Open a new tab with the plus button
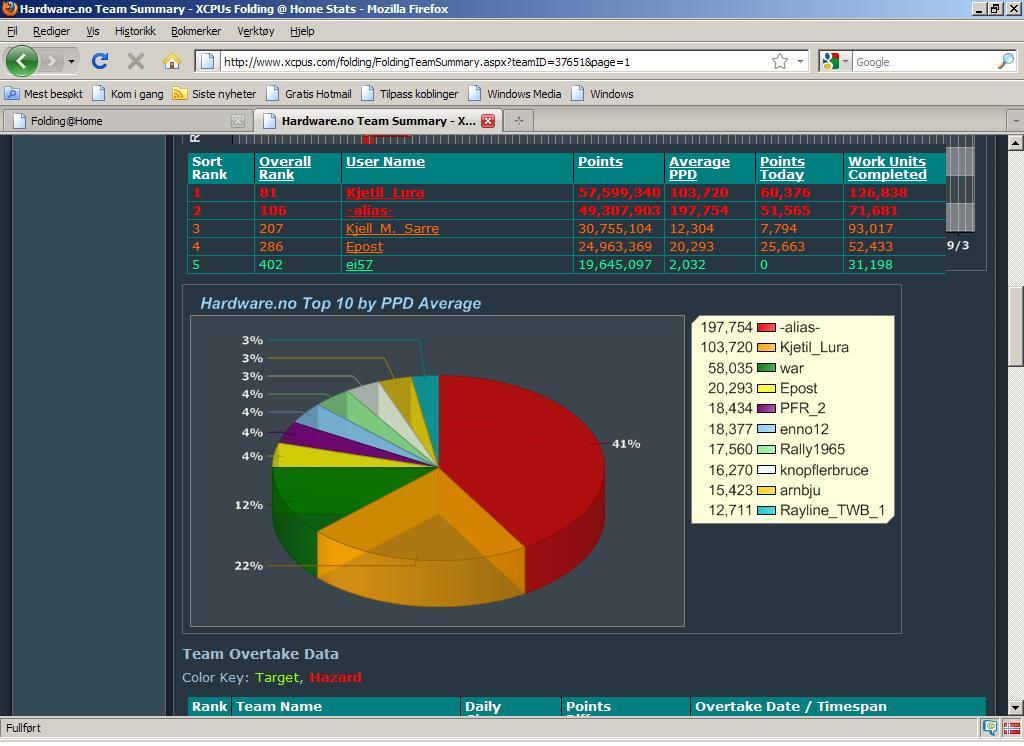This screenshot has width=1024, height=746. point(519,121)
